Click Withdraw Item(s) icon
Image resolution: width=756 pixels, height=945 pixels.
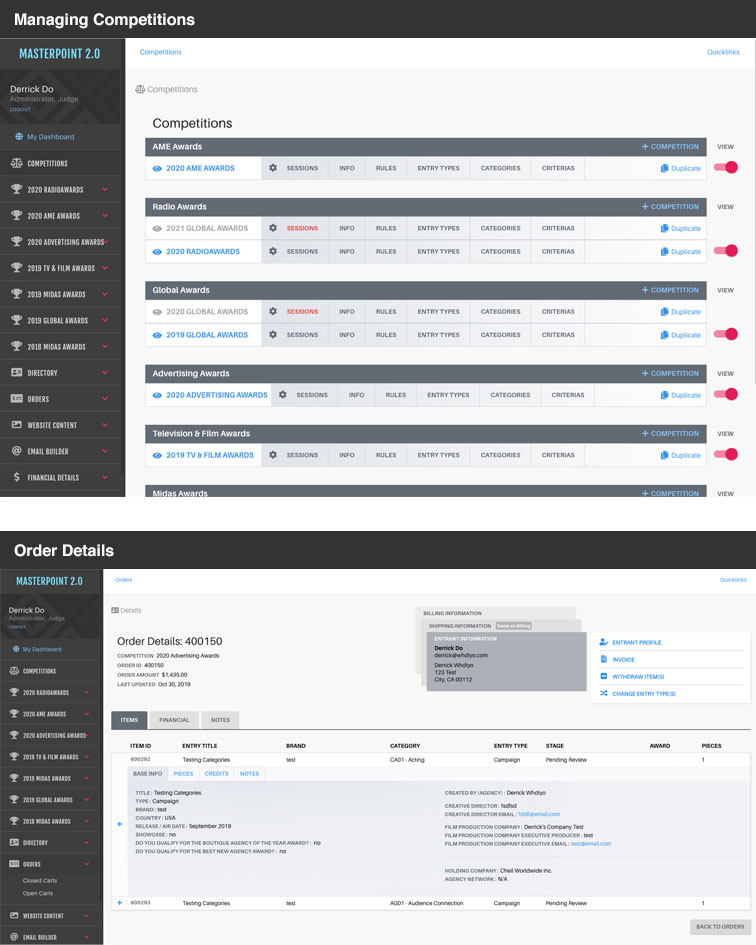[603, 677]
